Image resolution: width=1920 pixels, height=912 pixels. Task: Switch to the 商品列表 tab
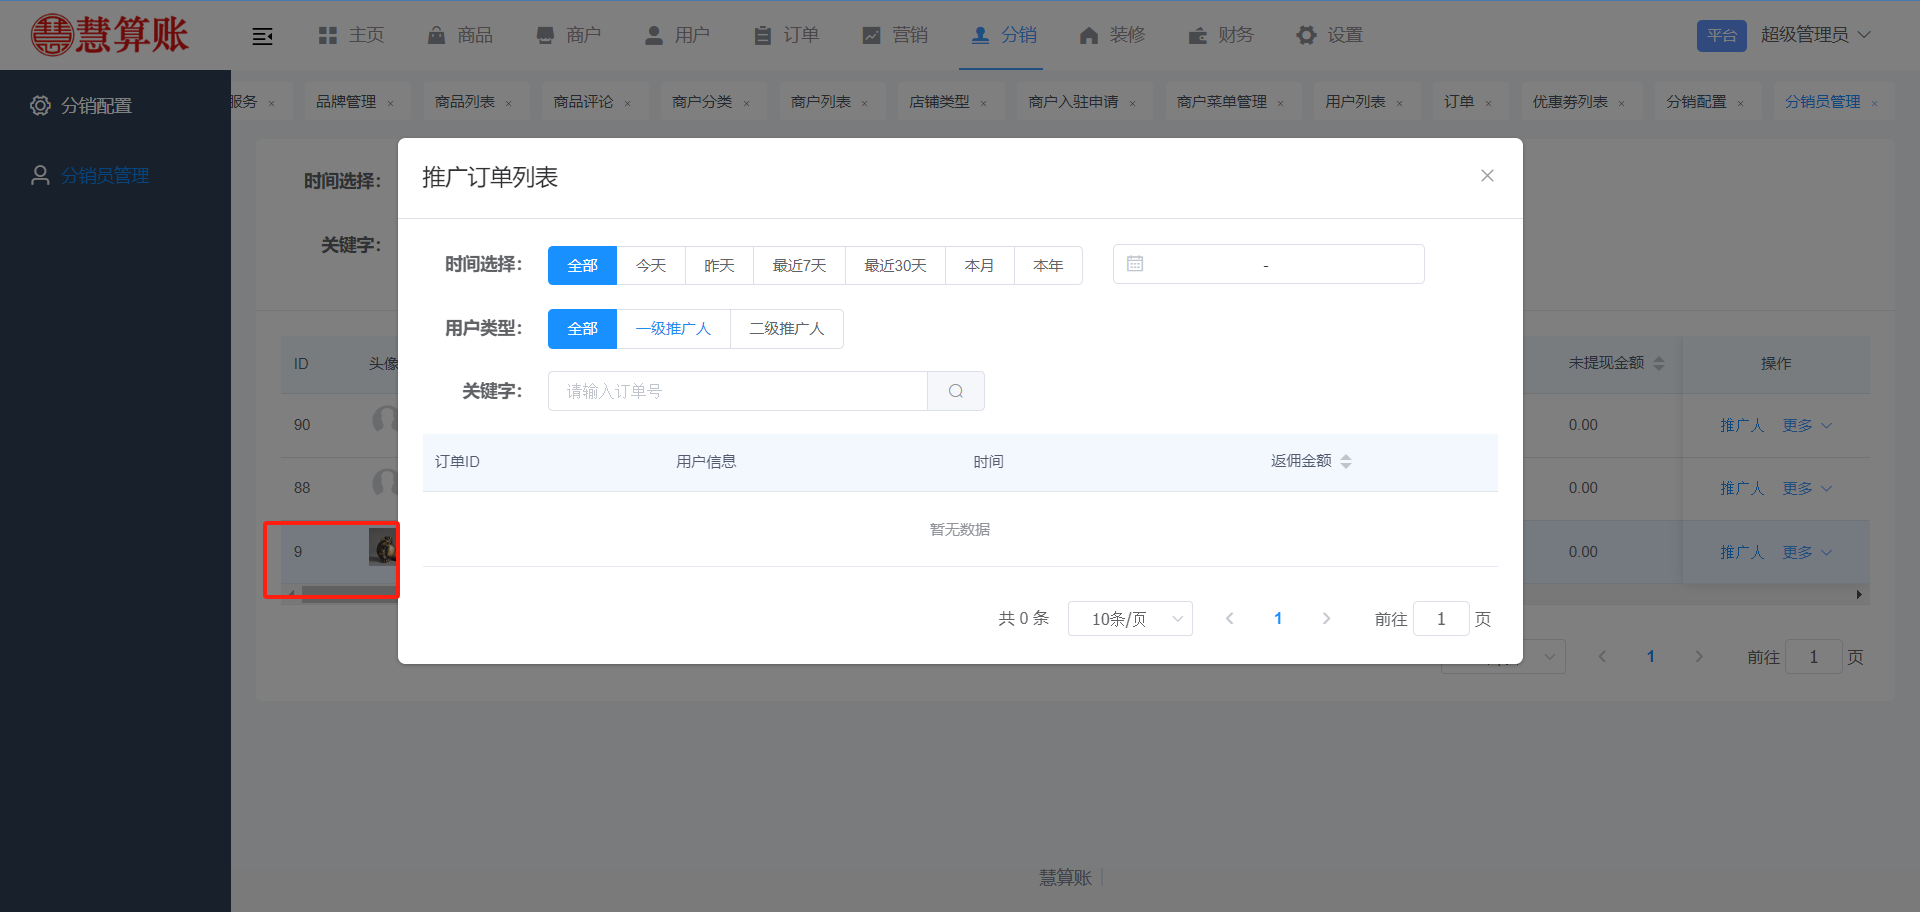pyautogui.click(x=465, y=102)
